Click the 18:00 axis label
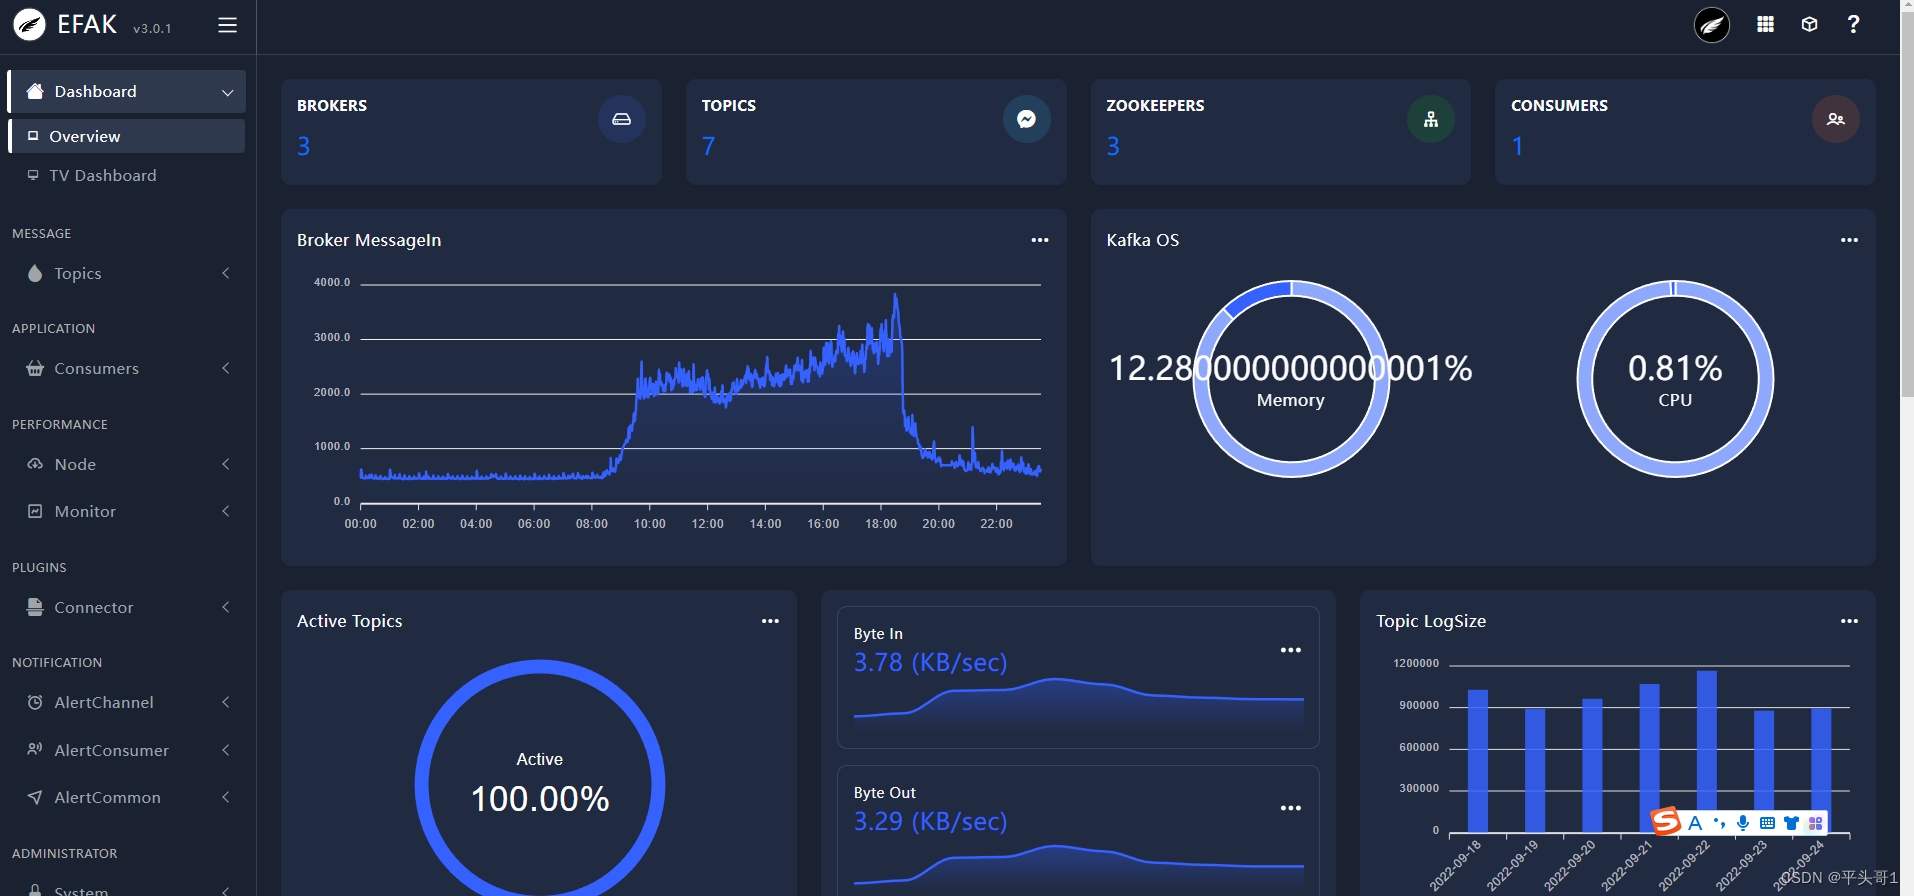Screen dimensions: 1914x896 pos(881,524)
